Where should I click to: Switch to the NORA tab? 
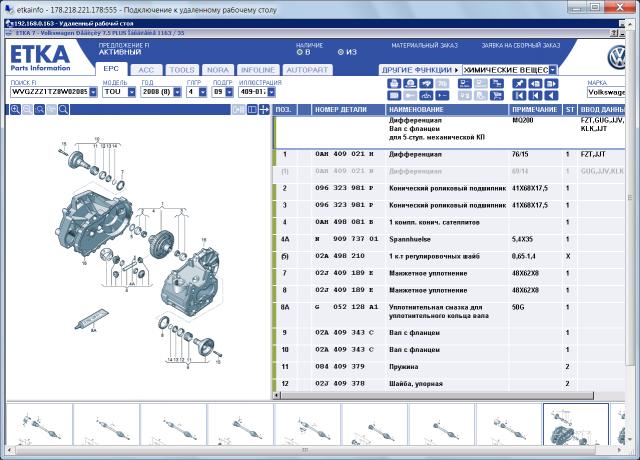pyautogui.click(x=218, y=70)
